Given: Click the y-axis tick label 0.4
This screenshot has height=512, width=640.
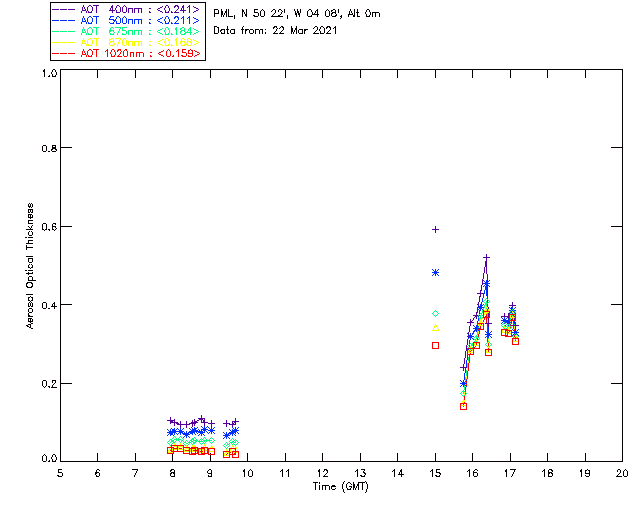Looking at the screenshot, I should tap(49, 305).
